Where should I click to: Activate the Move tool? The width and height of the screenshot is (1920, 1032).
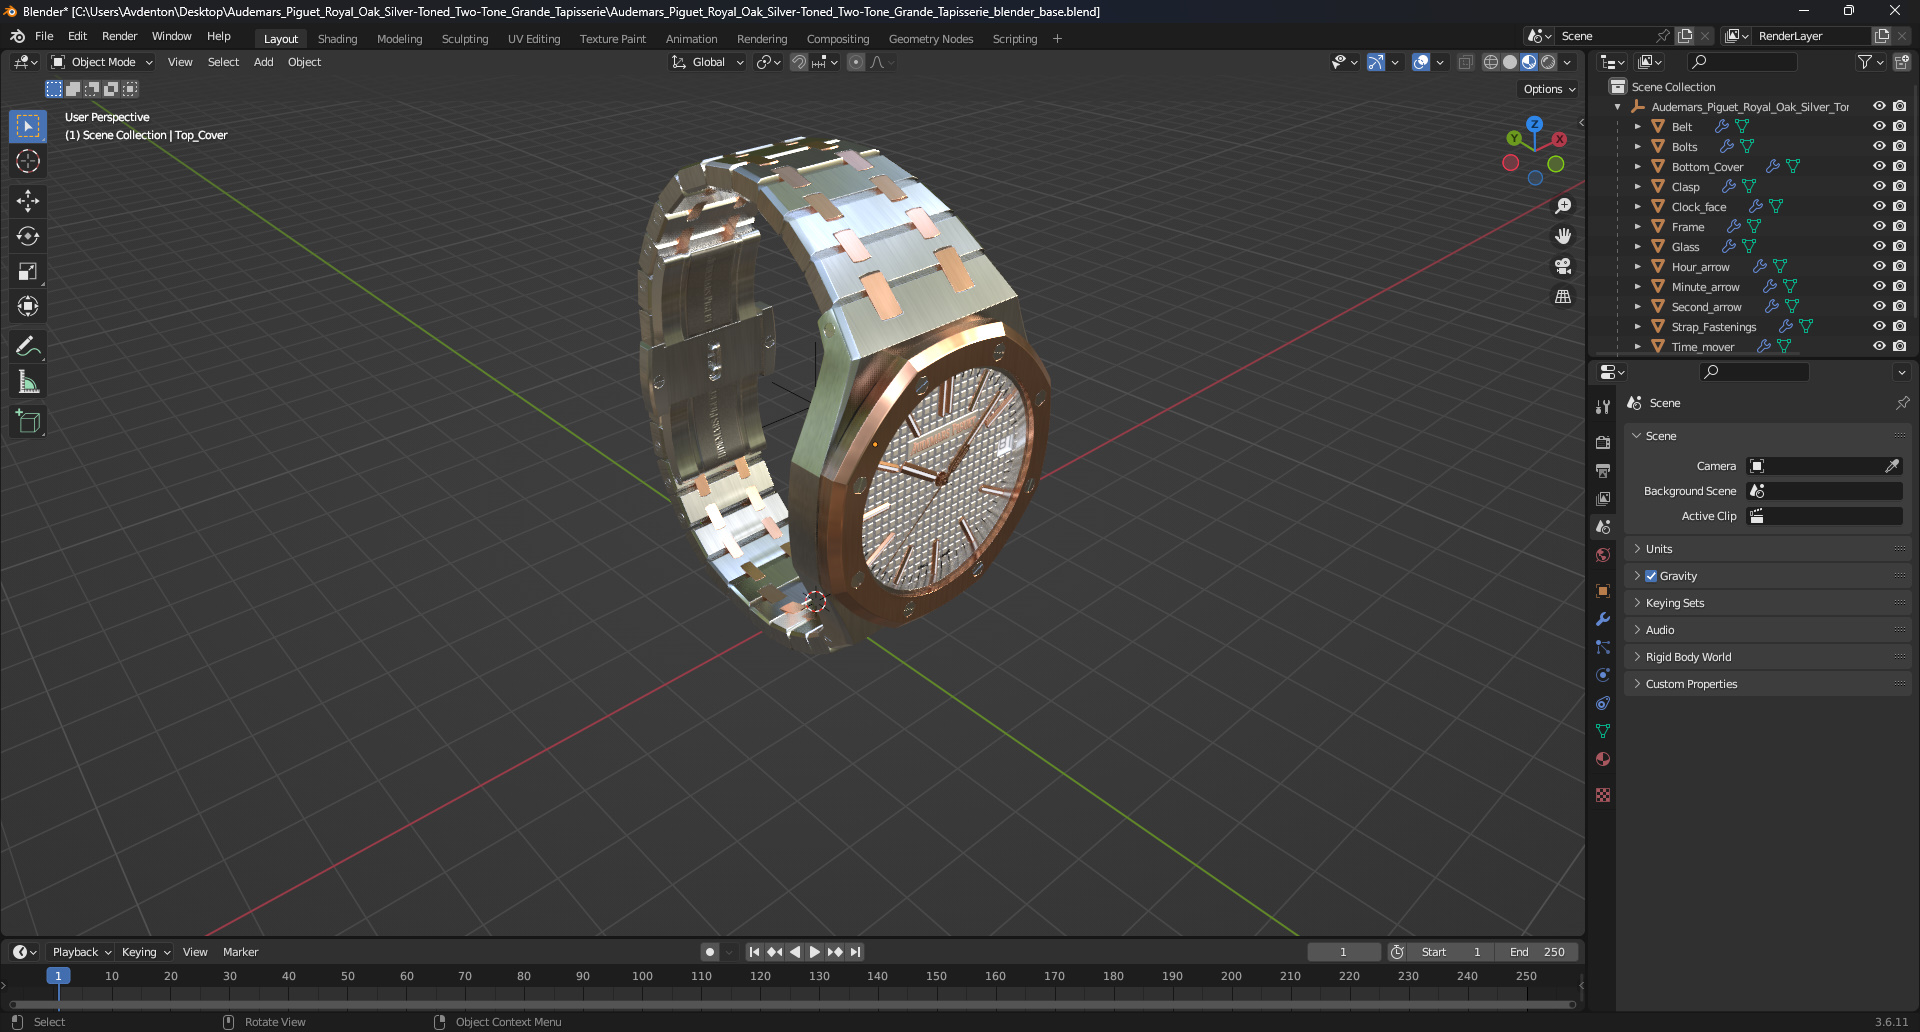(28, 201)
